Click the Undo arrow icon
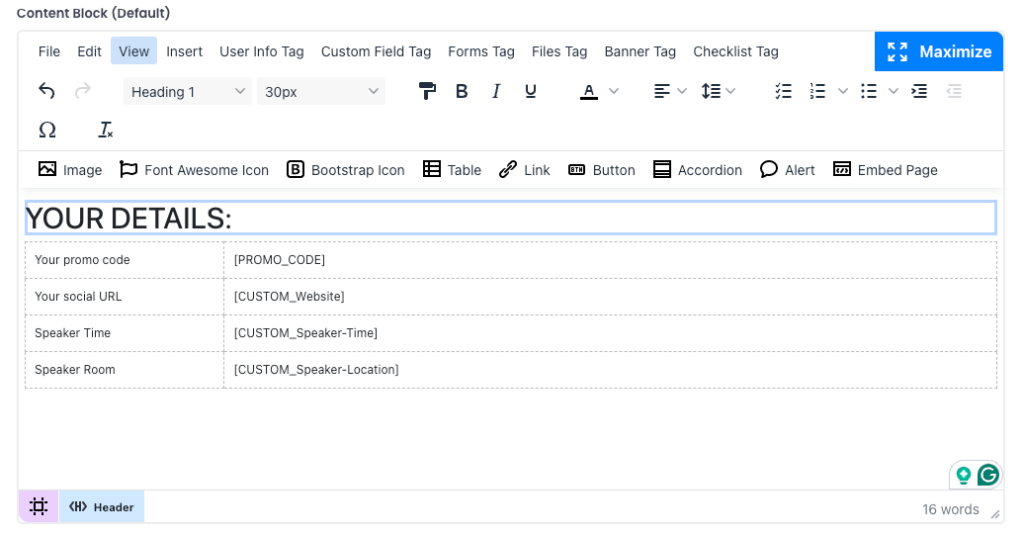 click(x=47, y=91)
